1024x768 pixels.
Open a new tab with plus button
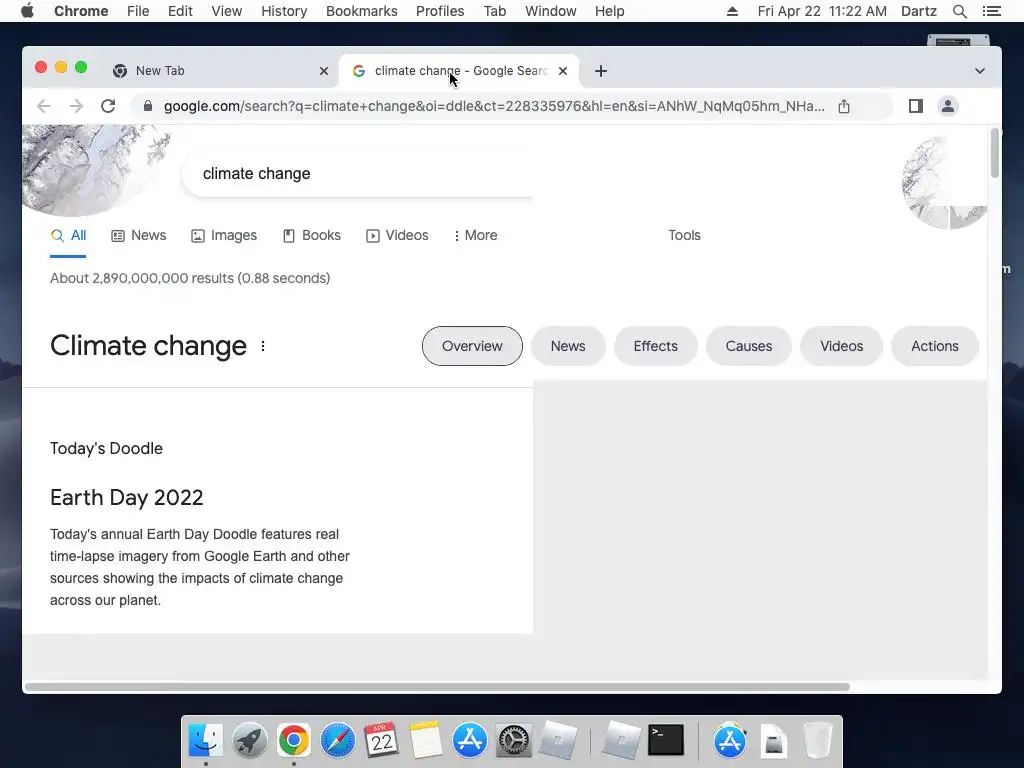(601, 71)
